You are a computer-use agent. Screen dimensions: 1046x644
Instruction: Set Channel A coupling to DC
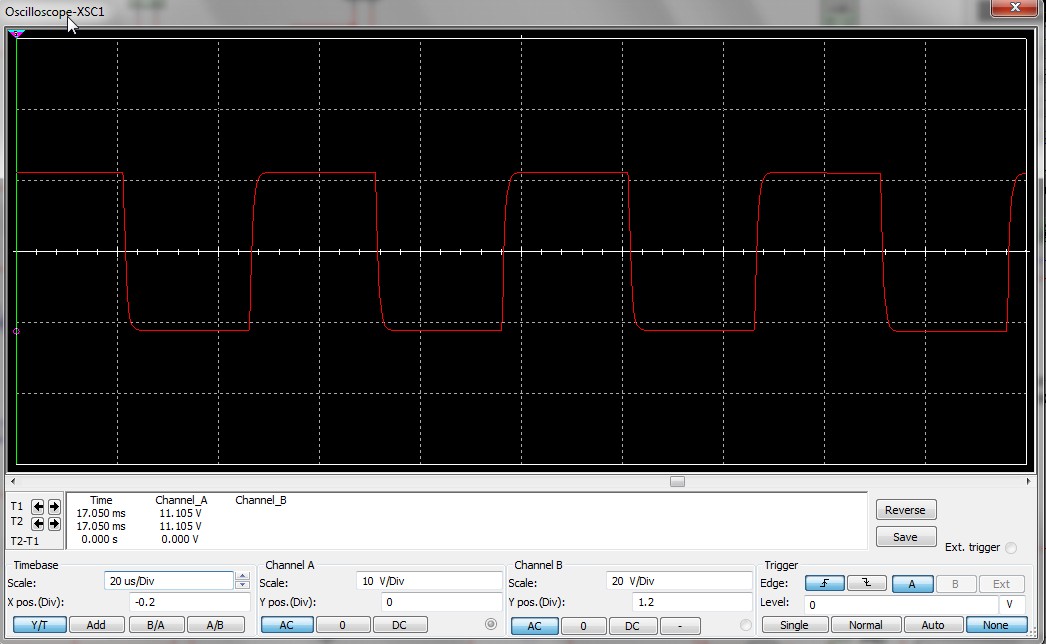tap(399, 625)
